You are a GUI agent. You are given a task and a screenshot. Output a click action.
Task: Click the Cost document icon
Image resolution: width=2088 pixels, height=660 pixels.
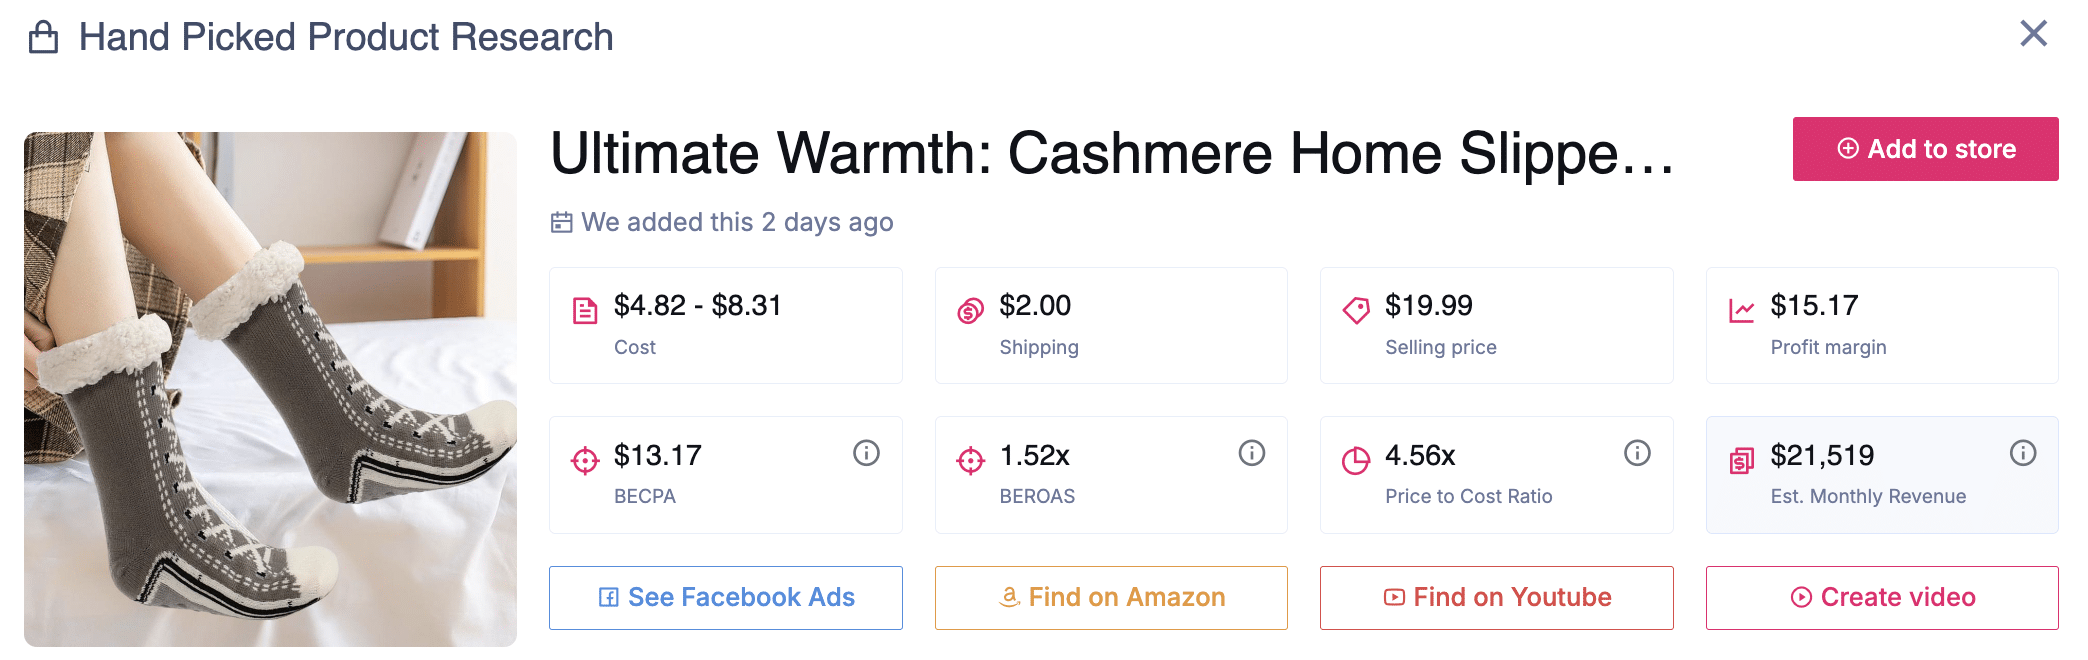(585, 311)
